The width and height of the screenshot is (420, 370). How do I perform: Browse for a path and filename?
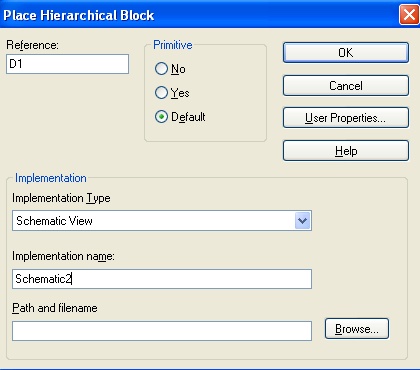coord(357,329)
